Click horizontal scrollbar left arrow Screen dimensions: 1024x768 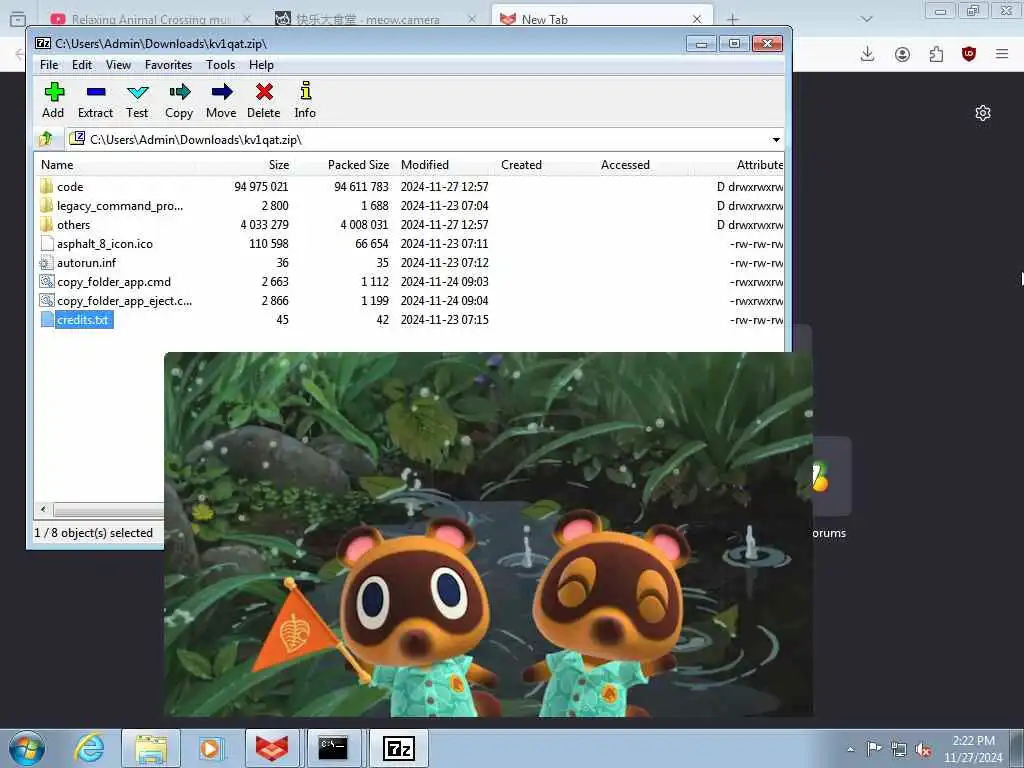point(43,509)
